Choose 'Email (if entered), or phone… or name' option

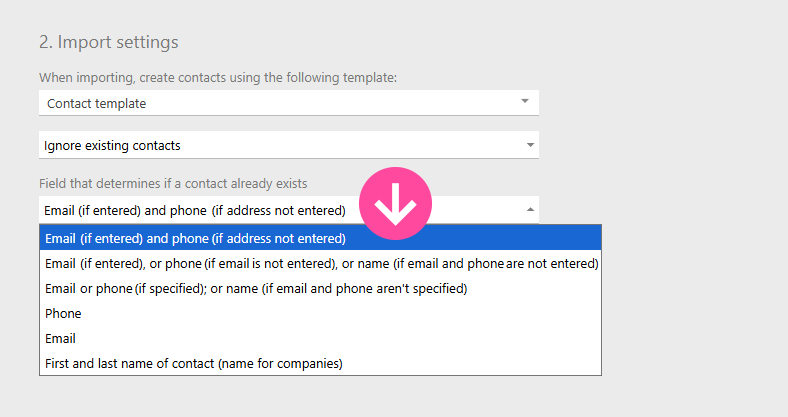(321, 264)
